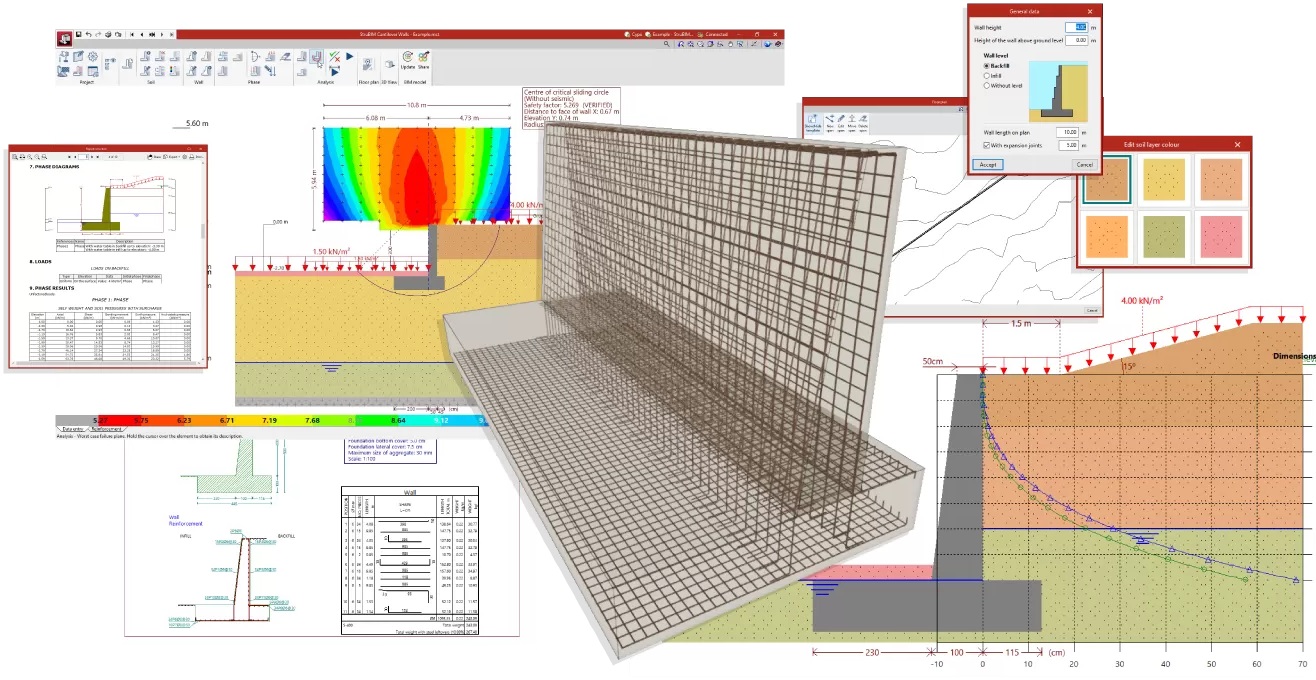
Task: Click the Update BIM model icon
Action: pyautogui.click(x=407, y=58)
